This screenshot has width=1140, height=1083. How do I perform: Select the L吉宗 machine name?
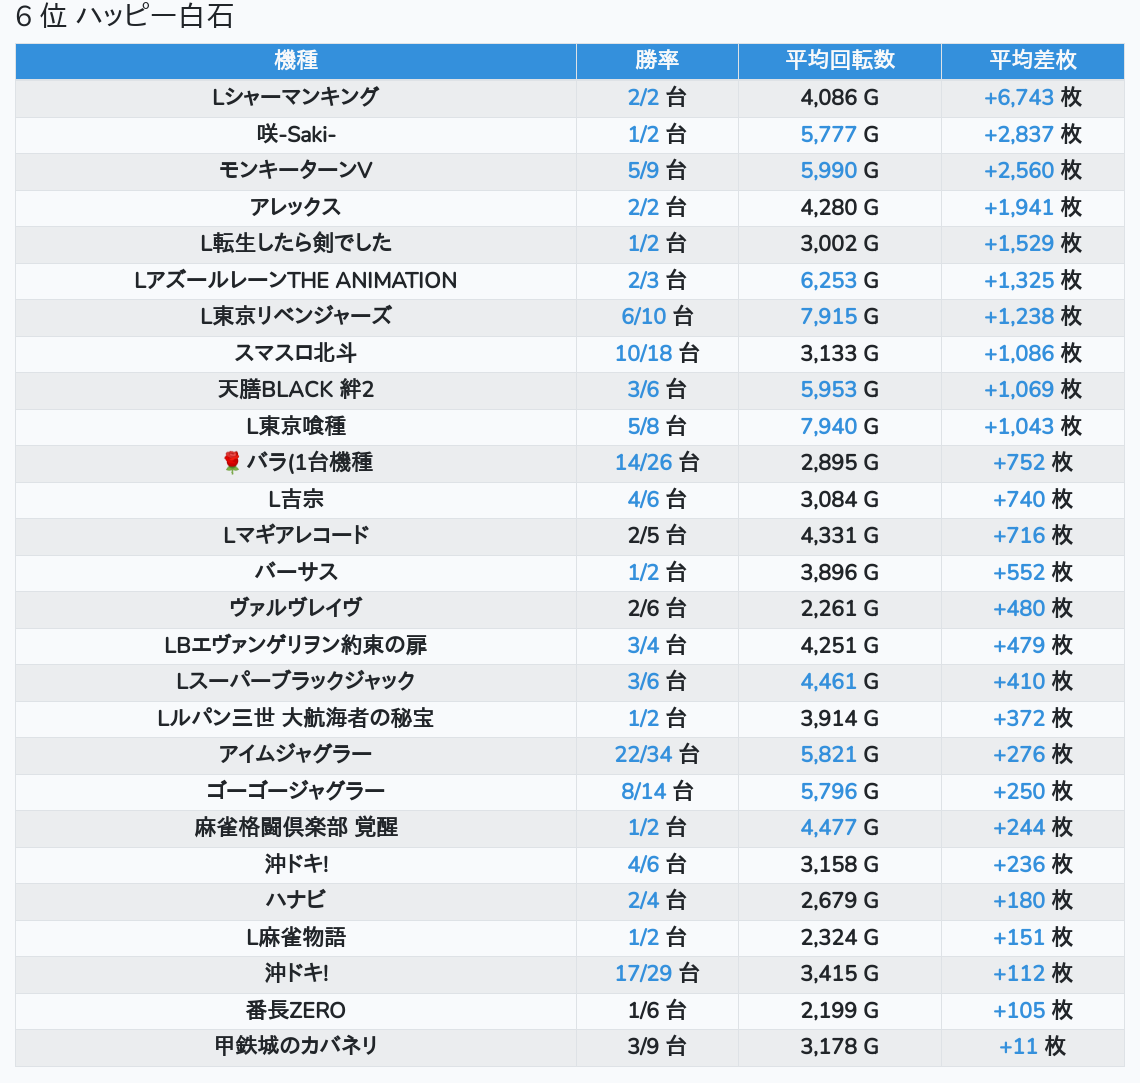click(296, 499)
